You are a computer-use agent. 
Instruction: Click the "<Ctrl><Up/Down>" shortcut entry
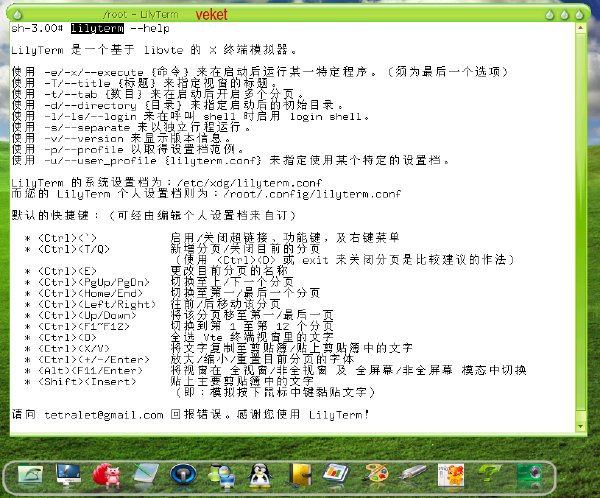click(87, 316)
